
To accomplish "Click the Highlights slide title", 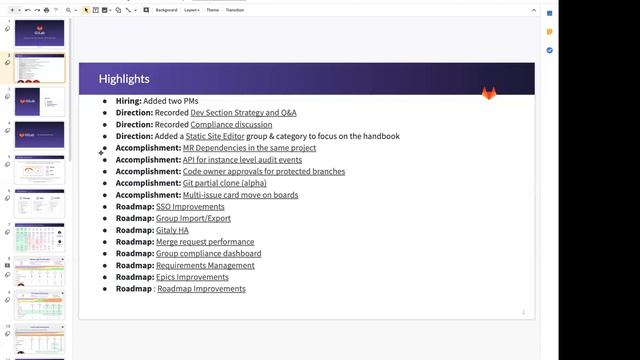I will tap(124, 79).
